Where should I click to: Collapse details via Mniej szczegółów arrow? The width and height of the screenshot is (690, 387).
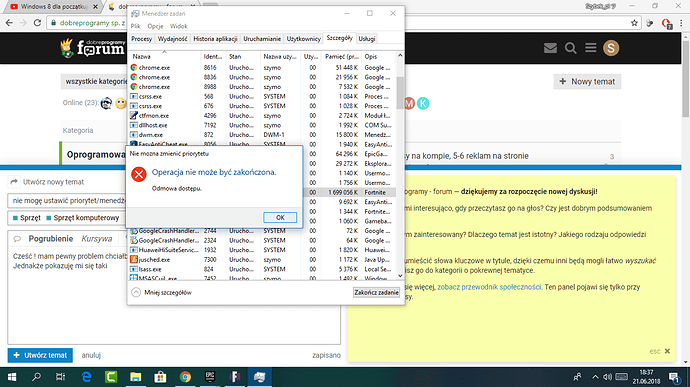136,292
